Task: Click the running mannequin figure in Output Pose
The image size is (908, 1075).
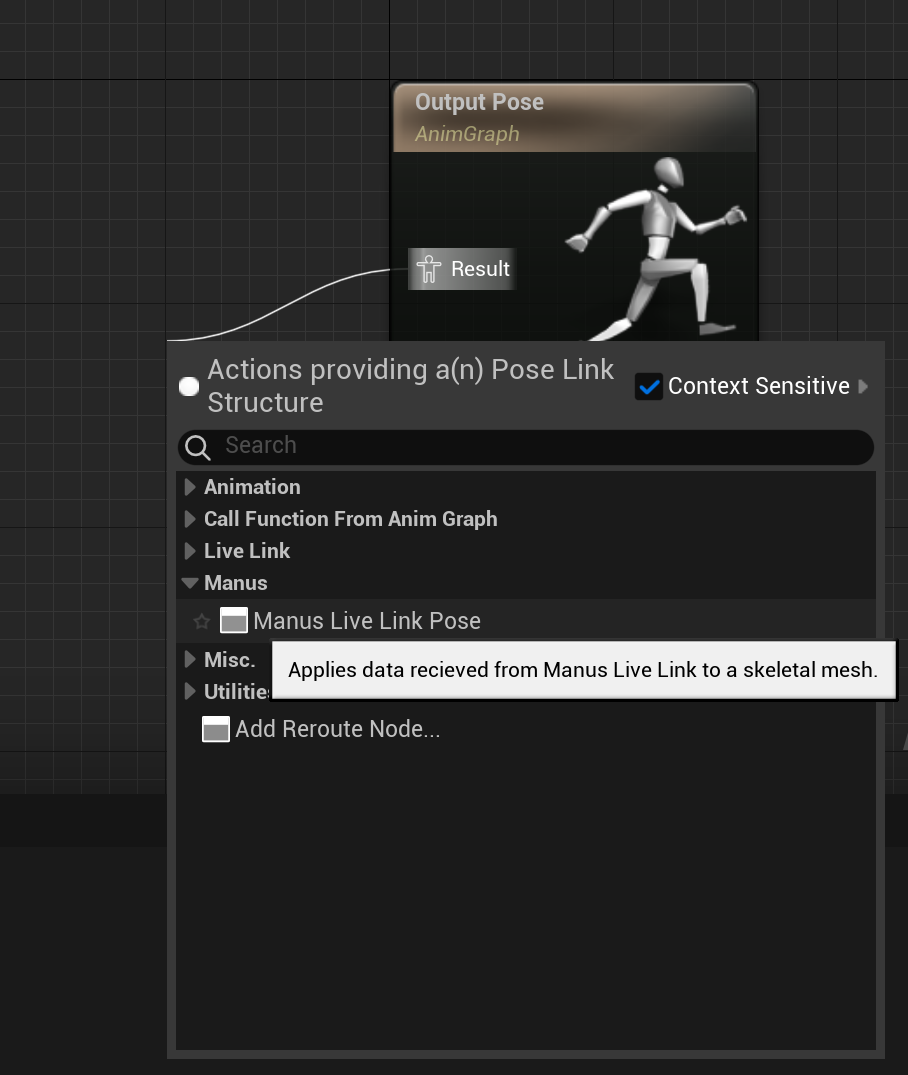Action: (660, 245)
